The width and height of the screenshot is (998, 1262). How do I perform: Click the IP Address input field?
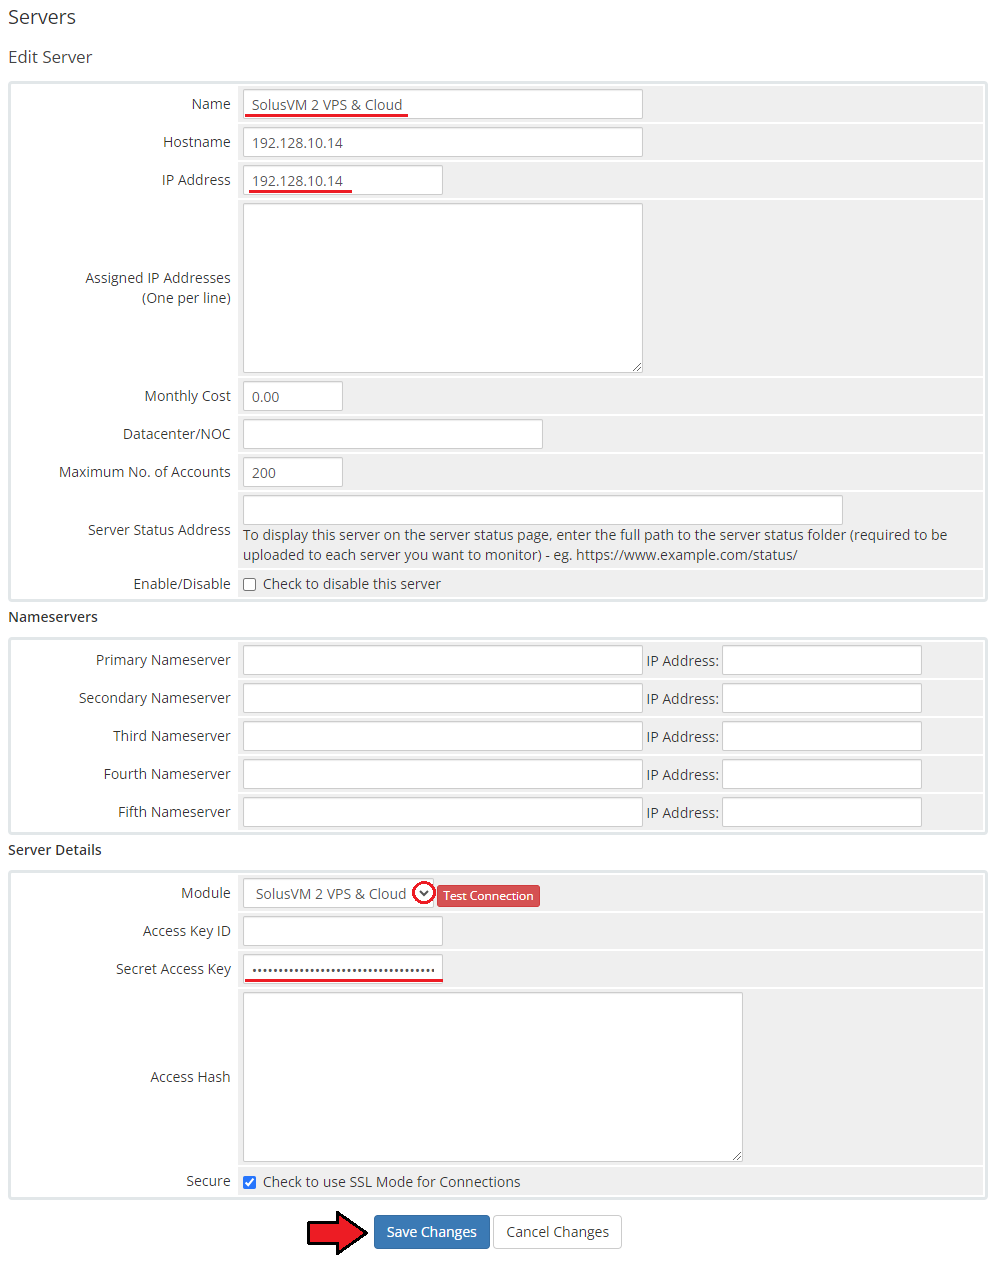[342, 180]
